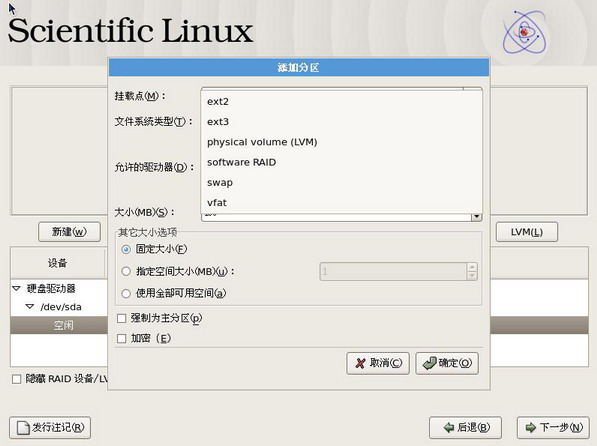
Task: Click the 设备 column header
Action: click(x=57, y=263)
